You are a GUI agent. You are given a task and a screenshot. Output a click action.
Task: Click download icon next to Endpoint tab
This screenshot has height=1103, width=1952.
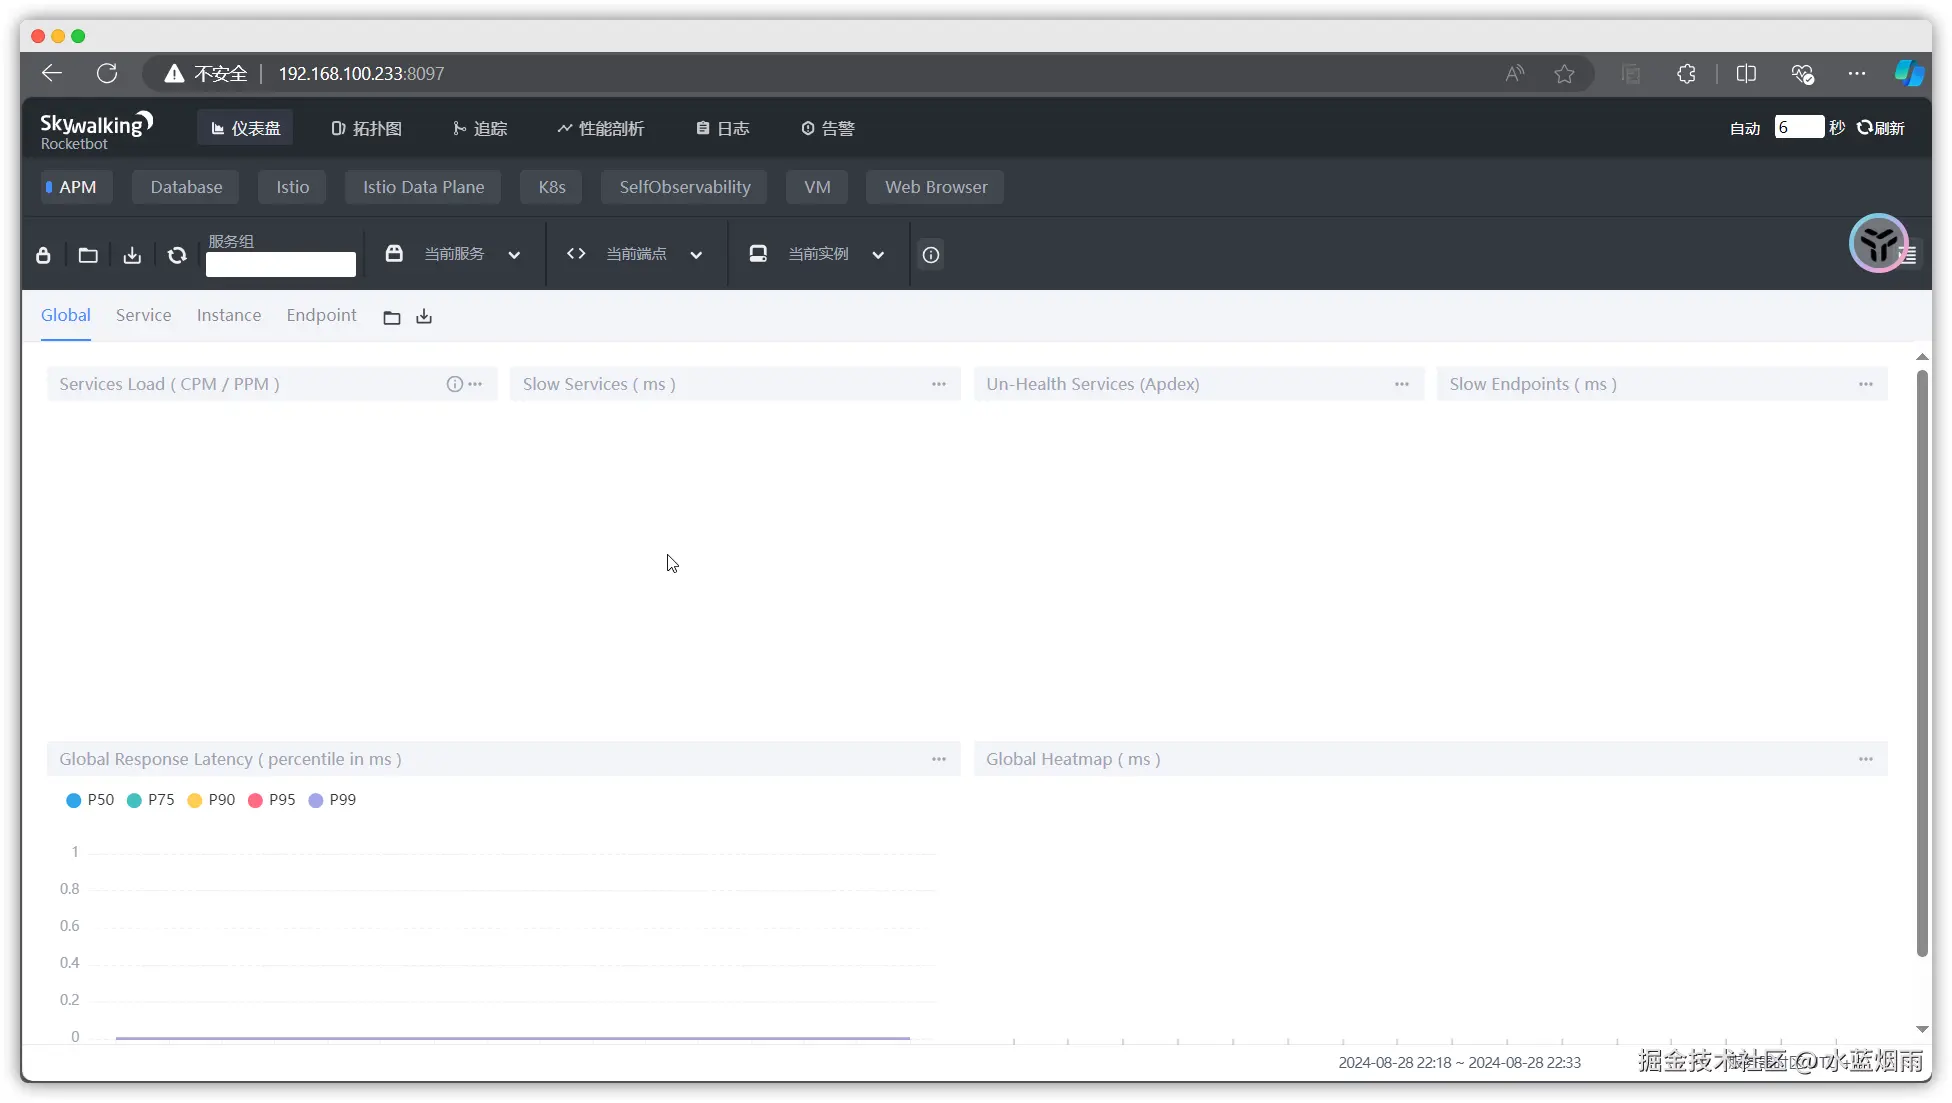(424, 317)
